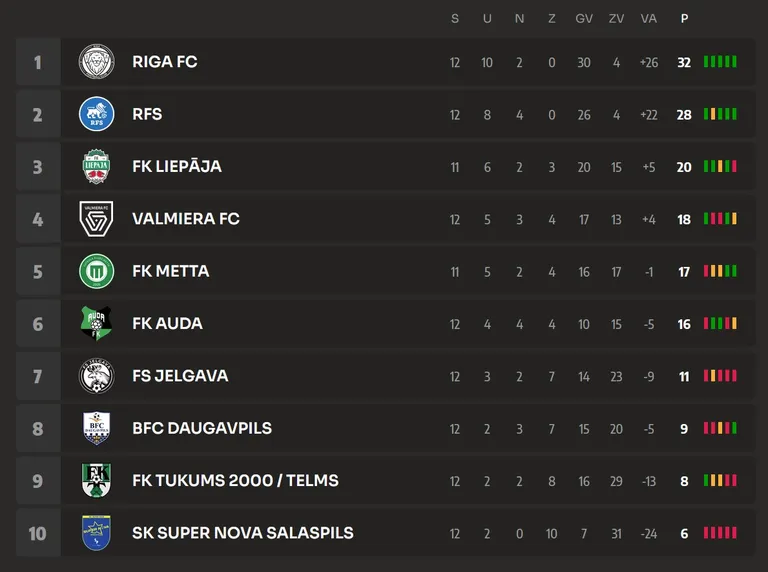
Task: Click the BFC Daugavpils shield logo
Action: [96, 428]
